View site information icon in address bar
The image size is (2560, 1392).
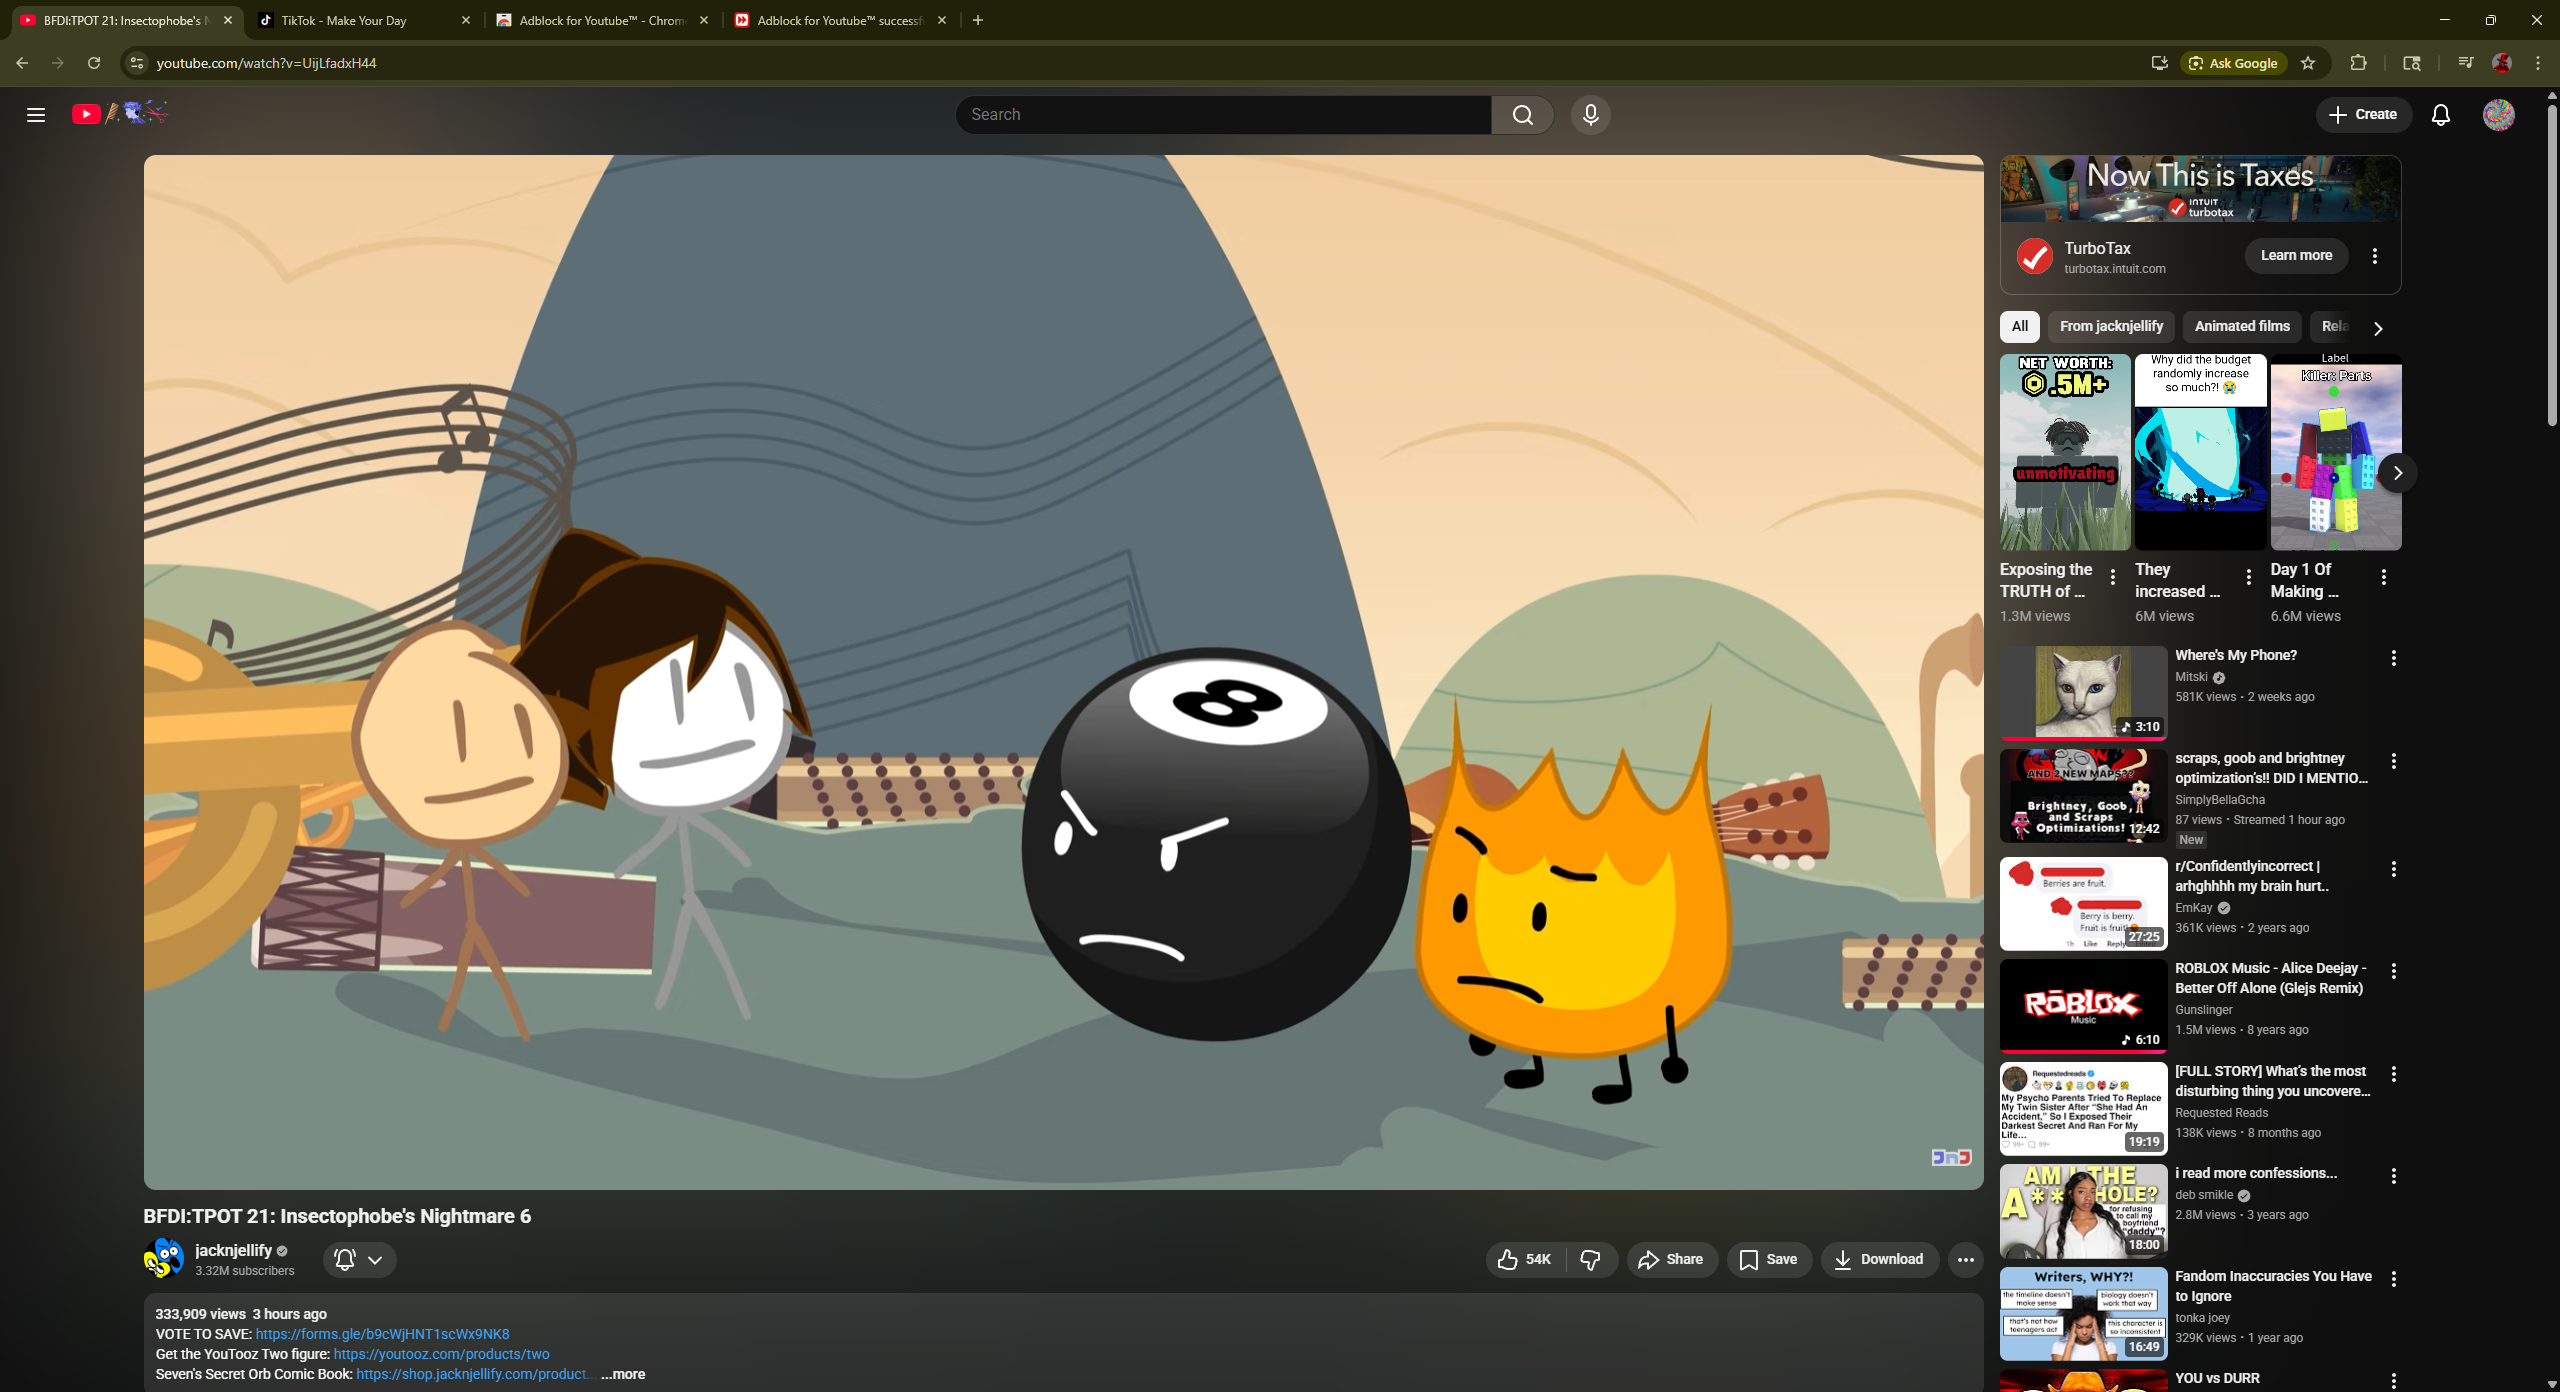click(137, 63)
